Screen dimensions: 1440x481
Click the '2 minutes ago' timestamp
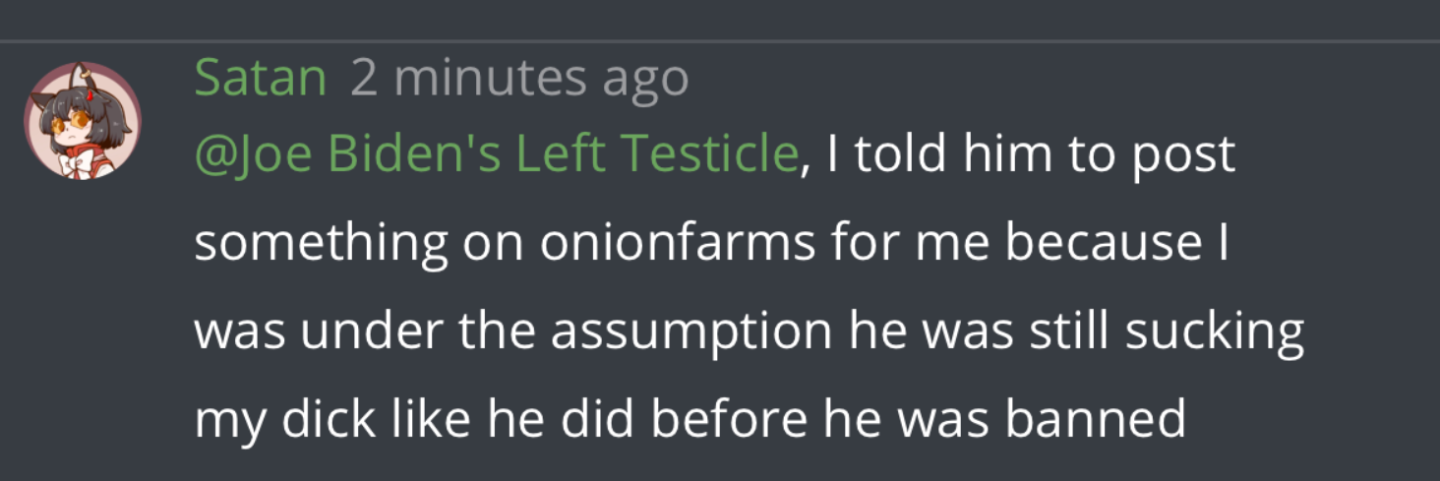click(519, 78)
